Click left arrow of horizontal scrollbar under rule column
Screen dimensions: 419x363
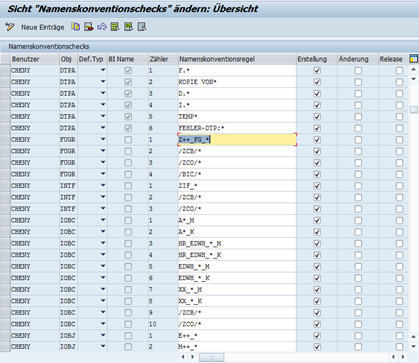[x=183, y=357]
